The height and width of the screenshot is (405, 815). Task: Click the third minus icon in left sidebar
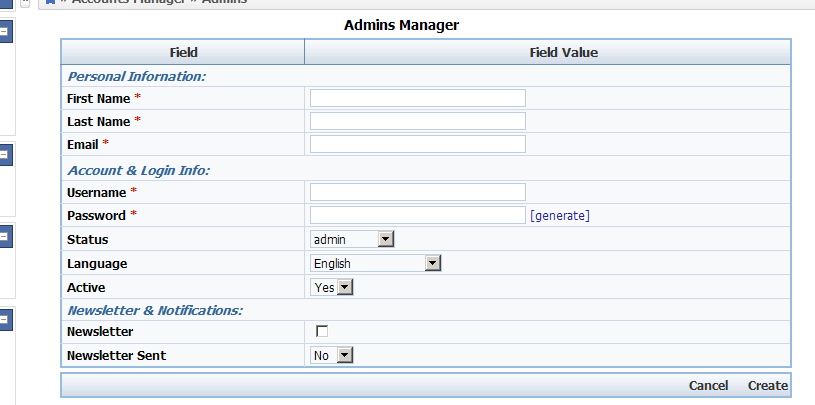tap(4, 237)
